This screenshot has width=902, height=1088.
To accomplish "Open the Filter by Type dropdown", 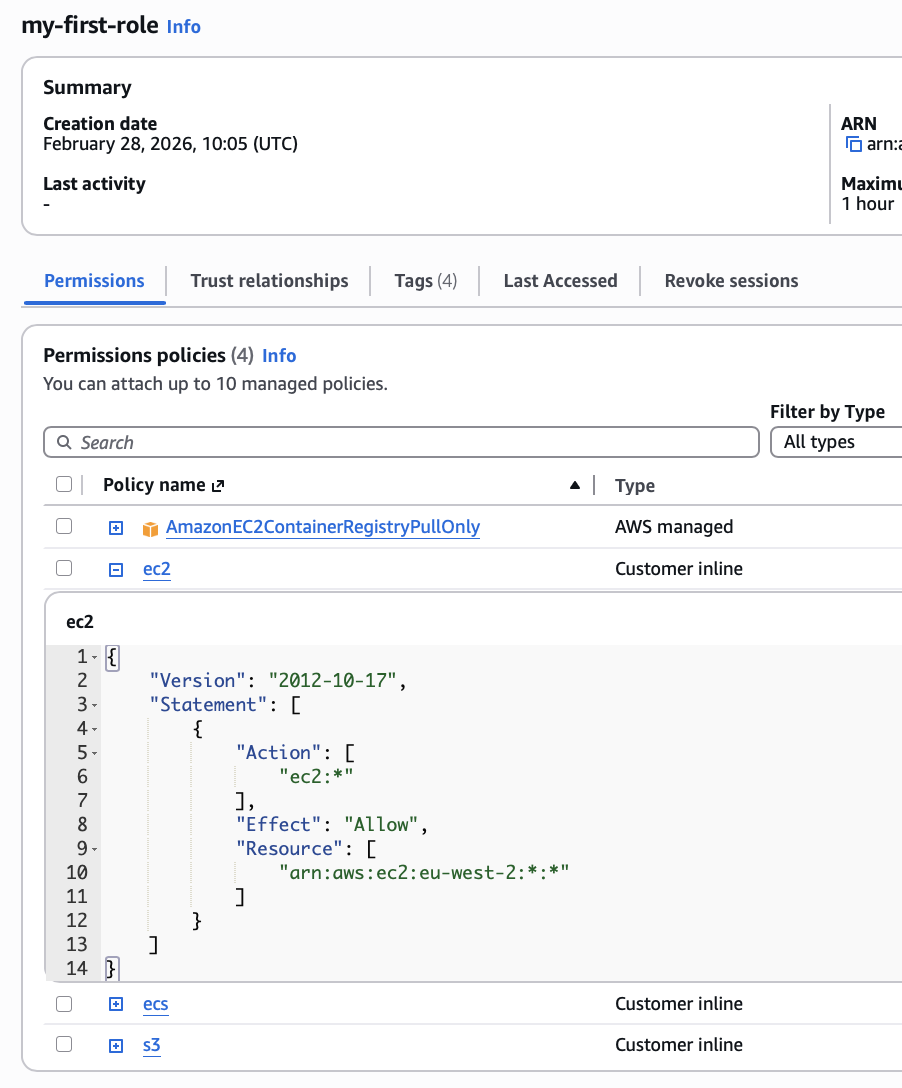I will tap(838, 442).
